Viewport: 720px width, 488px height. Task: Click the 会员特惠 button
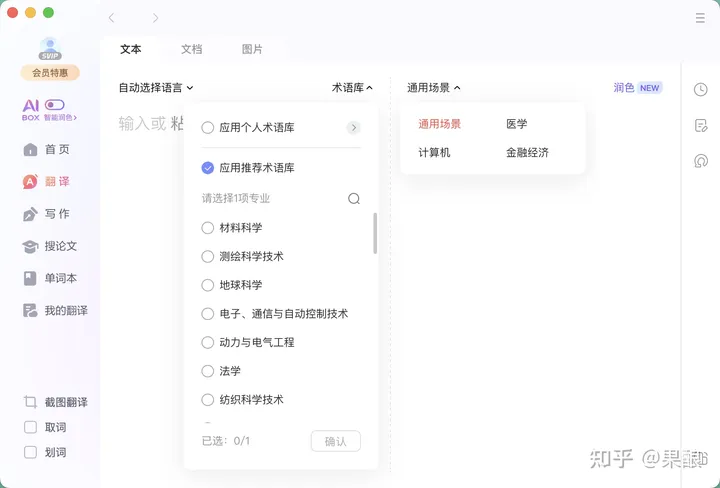(50, 73)
